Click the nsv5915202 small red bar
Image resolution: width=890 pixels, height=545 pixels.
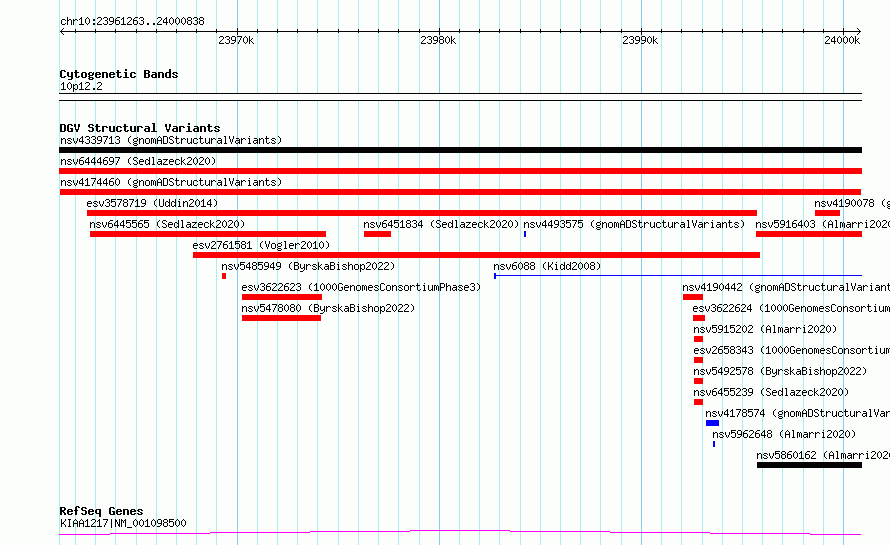[x=699, y=339]
